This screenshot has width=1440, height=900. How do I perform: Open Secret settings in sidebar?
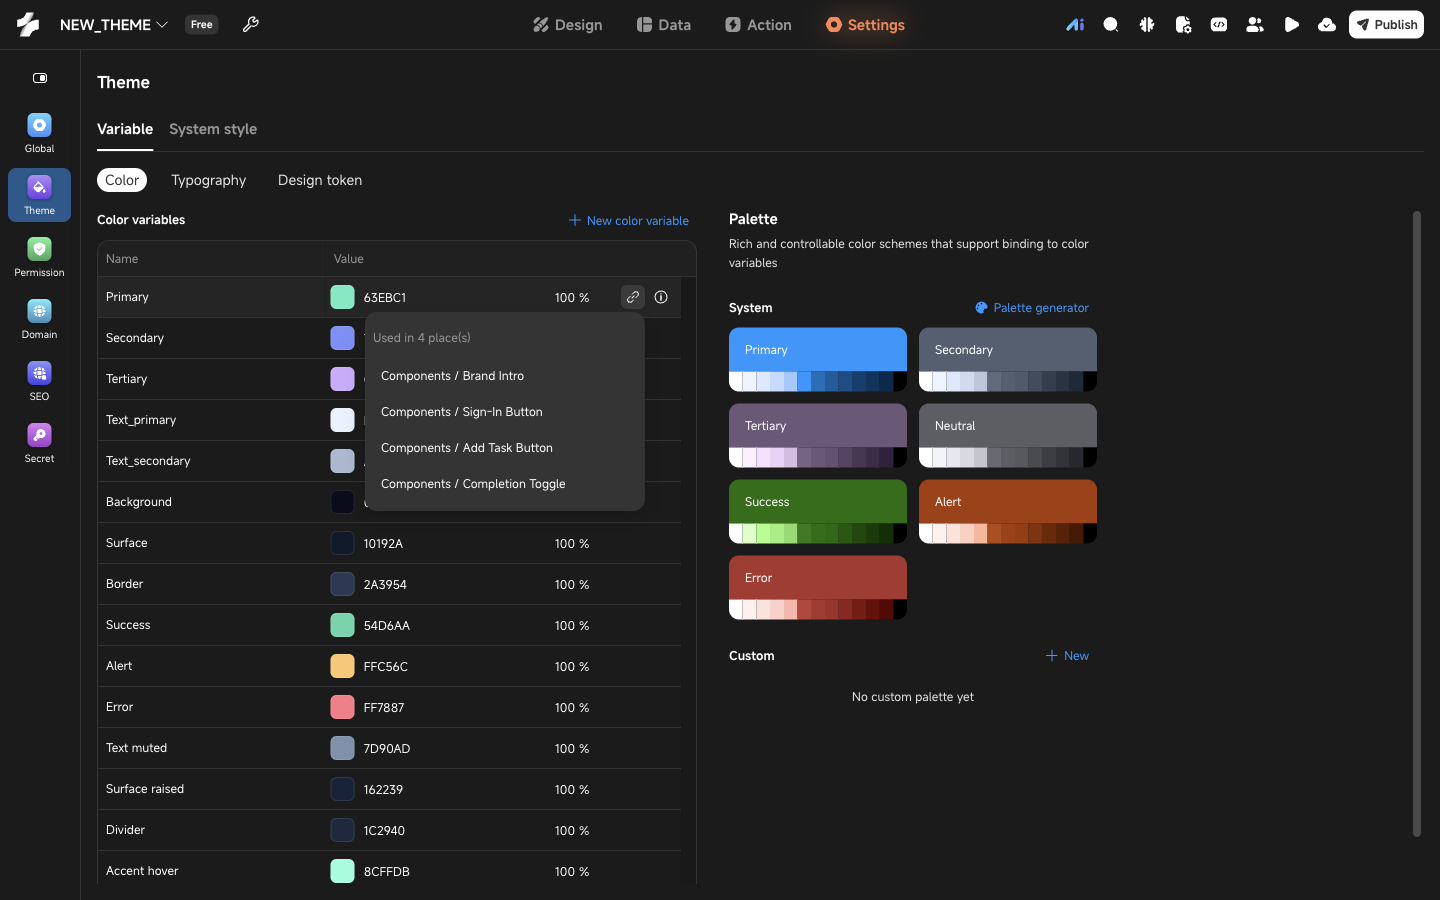point(39,443)
